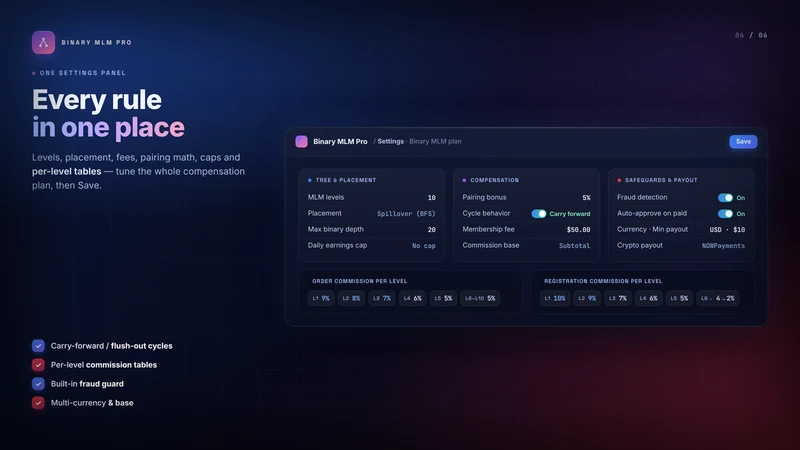Click the Binary MLM Pro breadcrumb title
The image size is (800, 450).
(340, 141)
